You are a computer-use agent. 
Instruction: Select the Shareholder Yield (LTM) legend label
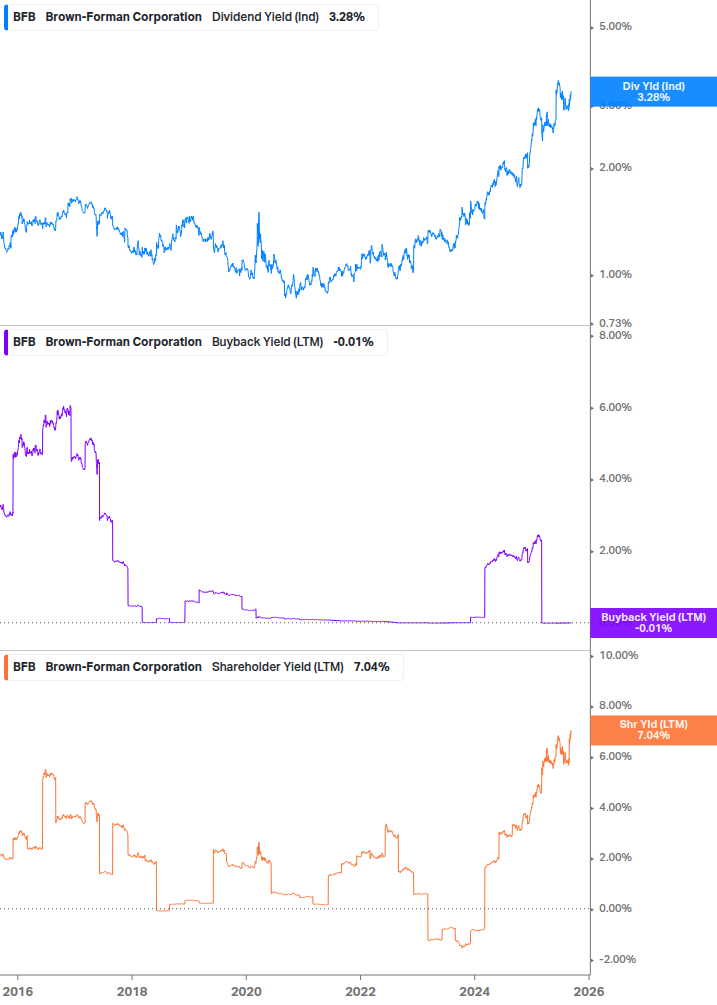(277, 667)
